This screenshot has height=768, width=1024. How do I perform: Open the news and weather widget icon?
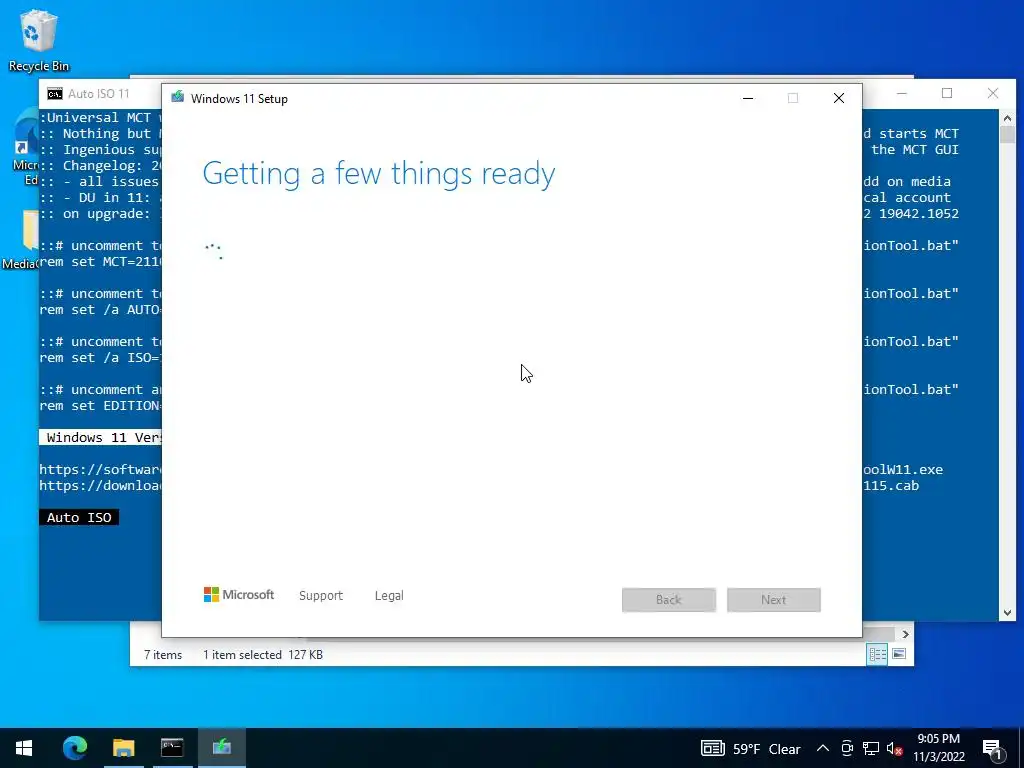point(712,748)
